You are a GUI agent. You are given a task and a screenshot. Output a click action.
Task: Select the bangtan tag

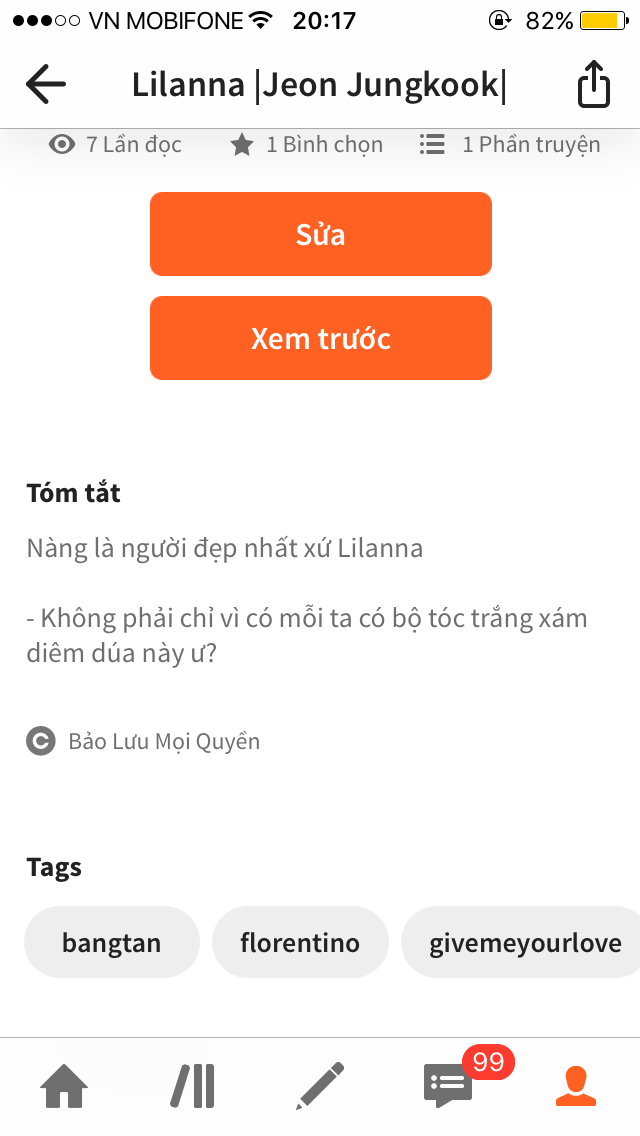[112, 942]
